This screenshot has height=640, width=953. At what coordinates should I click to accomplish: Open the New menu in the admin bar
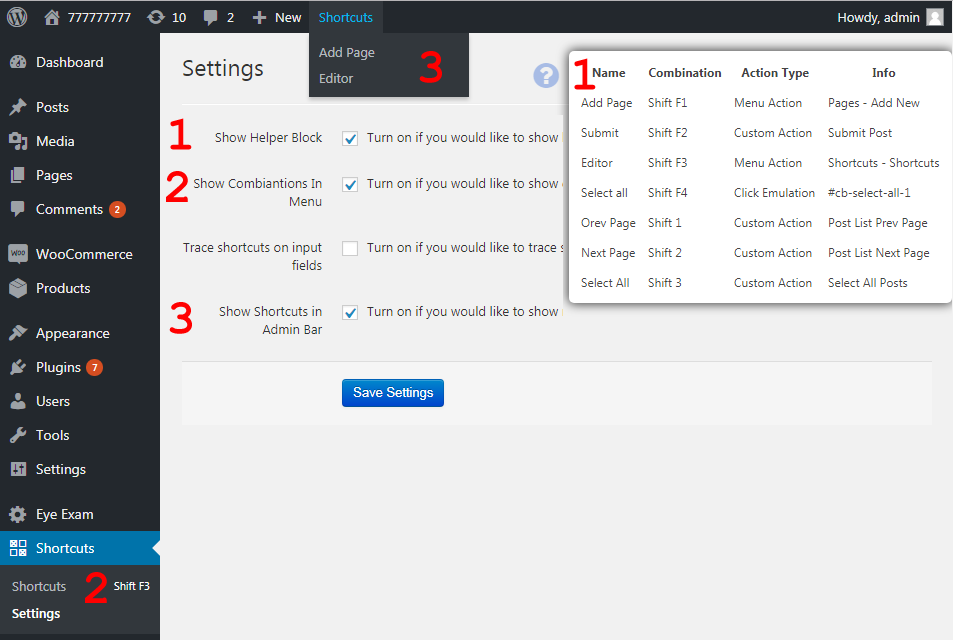(x=277, y=16)
